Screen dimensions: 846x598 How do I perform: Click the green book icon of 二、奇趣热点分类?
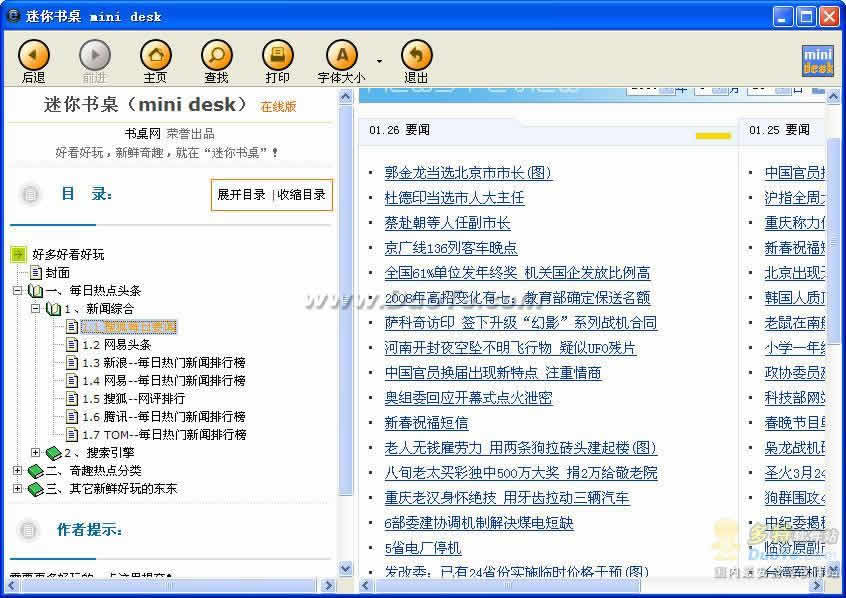click(36, 472)
